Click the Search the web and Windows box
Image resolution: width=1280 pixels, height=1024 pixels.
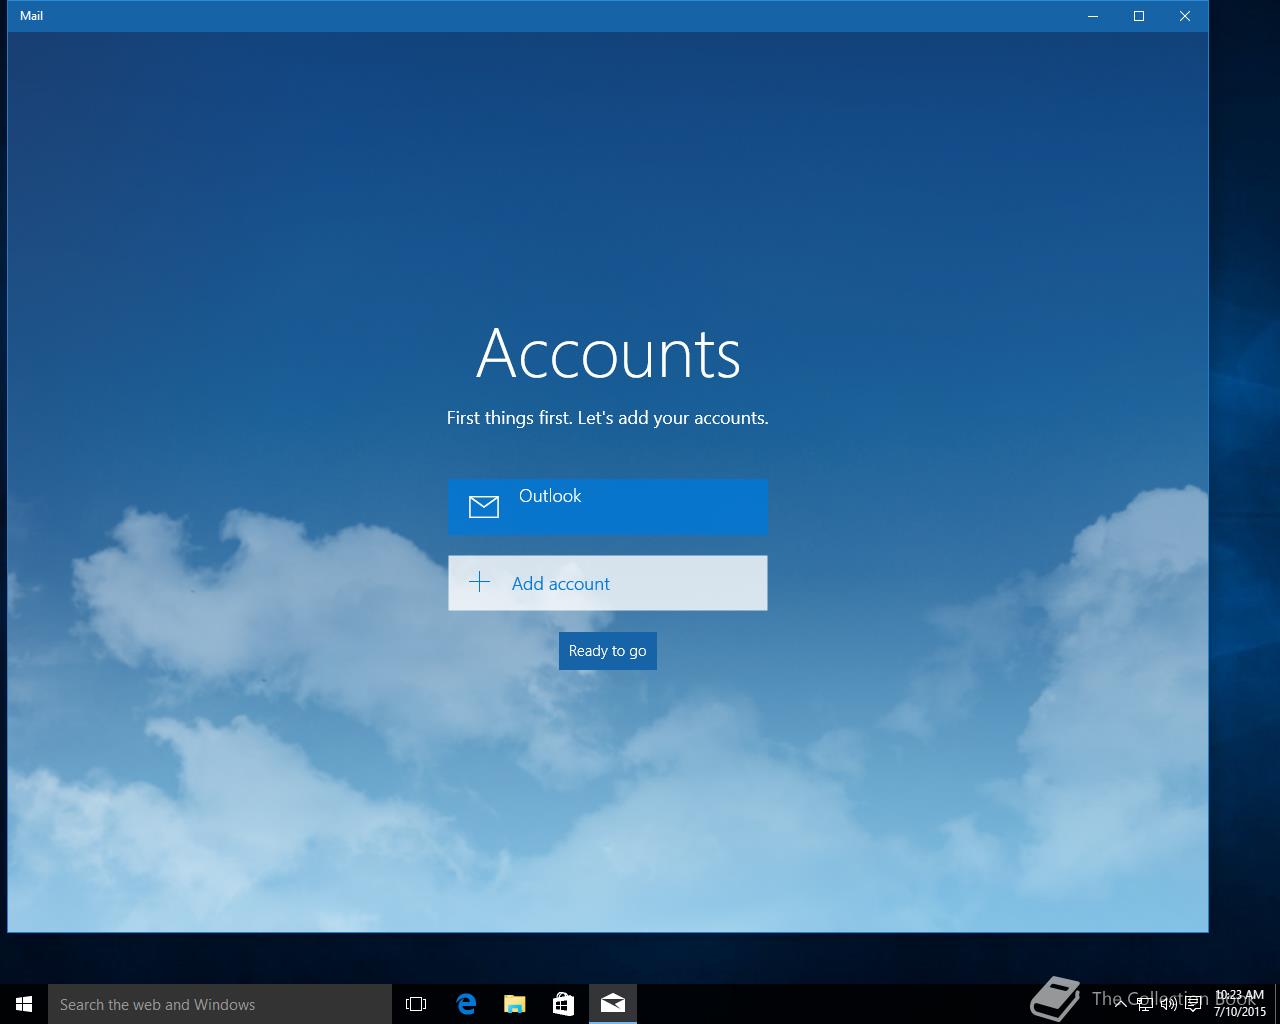[220, 1004]
